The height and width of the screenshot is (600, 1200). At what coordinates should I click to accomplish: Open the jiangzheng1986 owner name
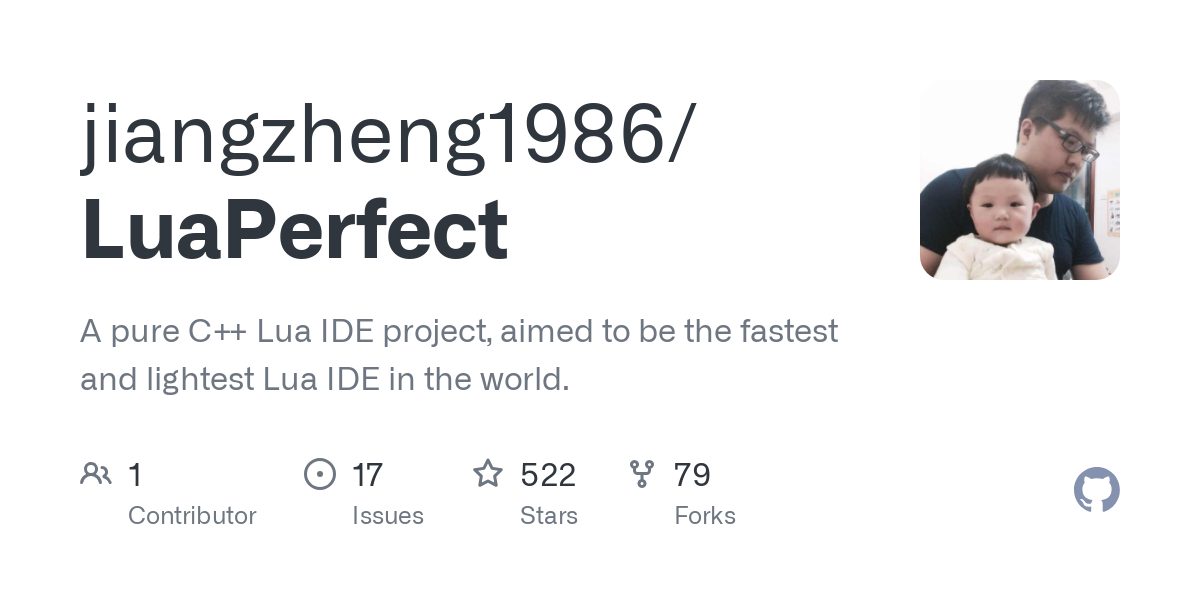pyautogui.click(x=370, y=135)
